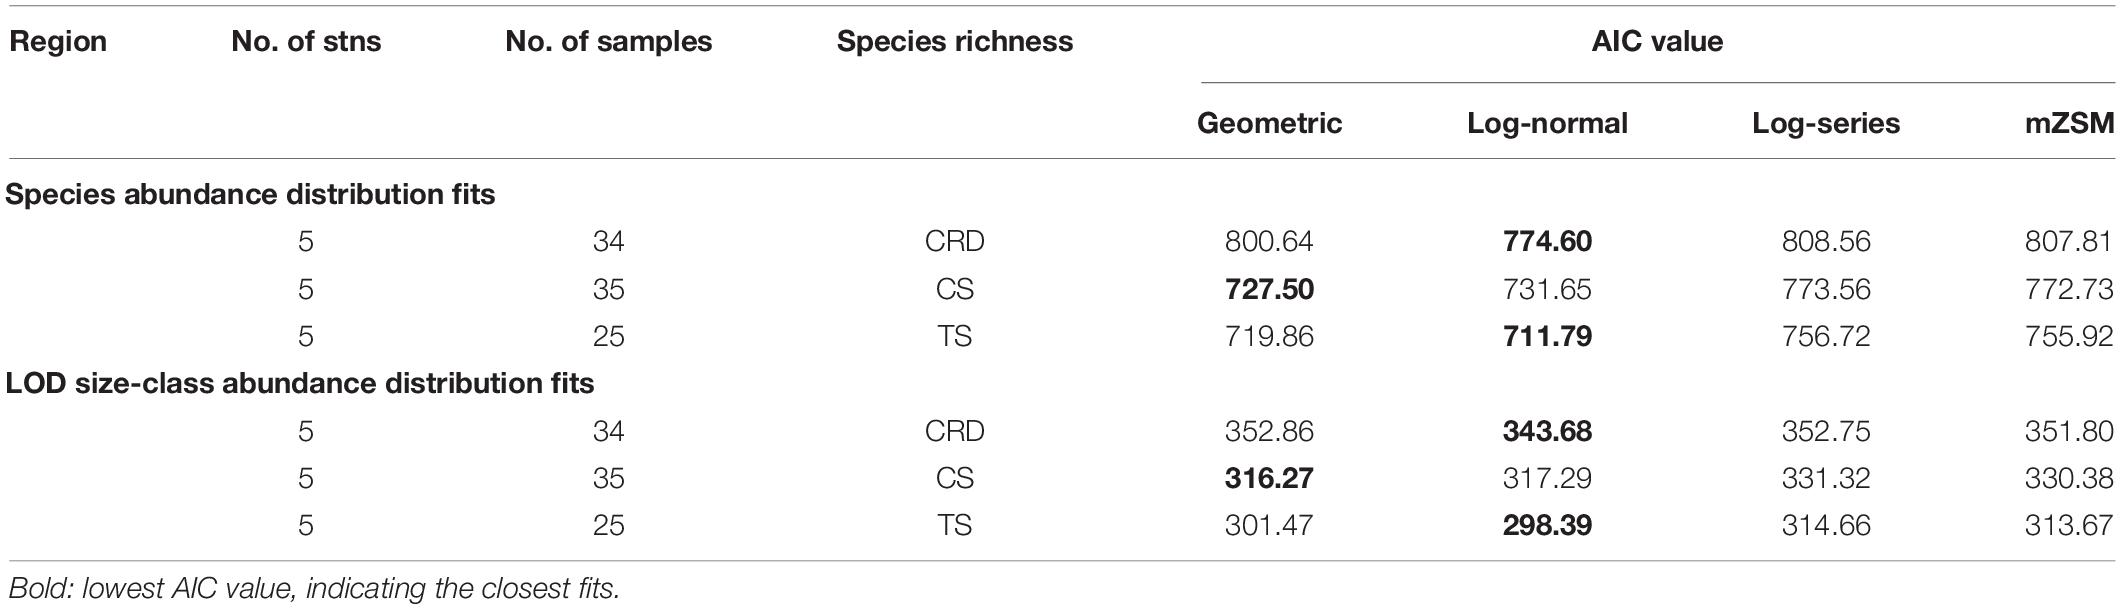Click the bold value 727.50
Viewport: 2121px width, 609px height.
(1269, 290)
